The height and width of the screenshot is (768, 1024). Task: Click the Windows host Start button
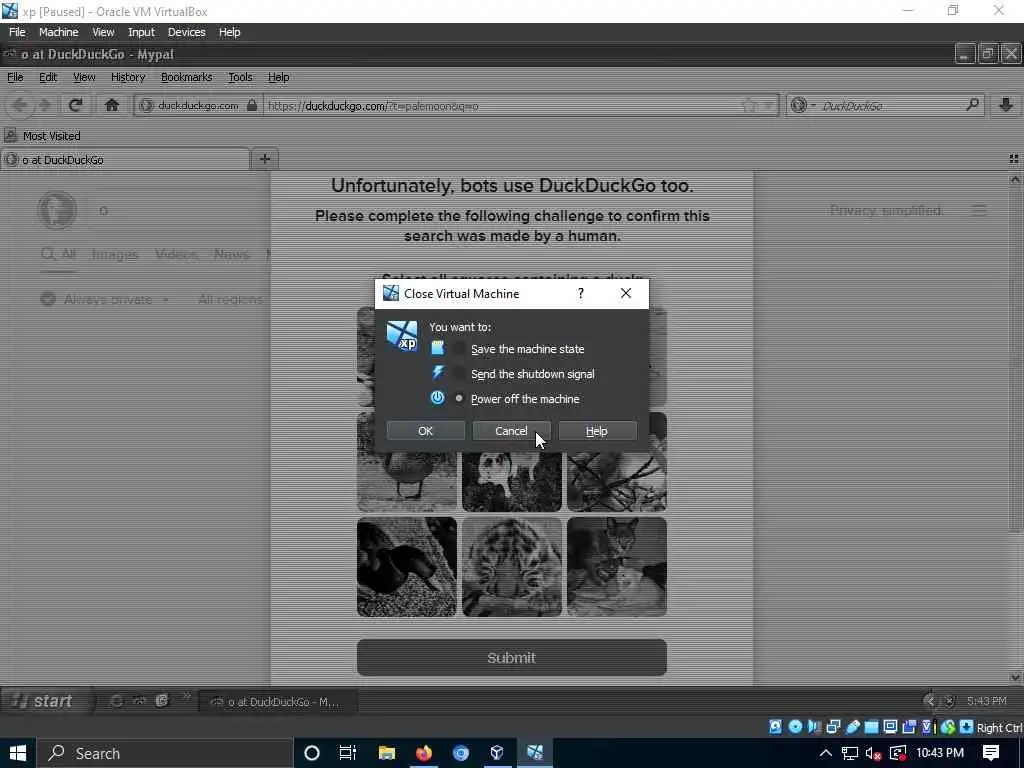click(18, 753)
